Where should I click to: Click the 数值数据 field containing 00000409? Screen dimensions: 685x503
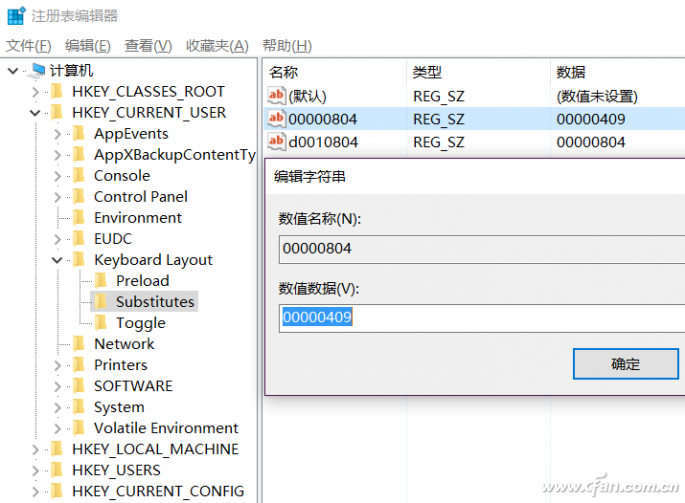tap(482, 318)
